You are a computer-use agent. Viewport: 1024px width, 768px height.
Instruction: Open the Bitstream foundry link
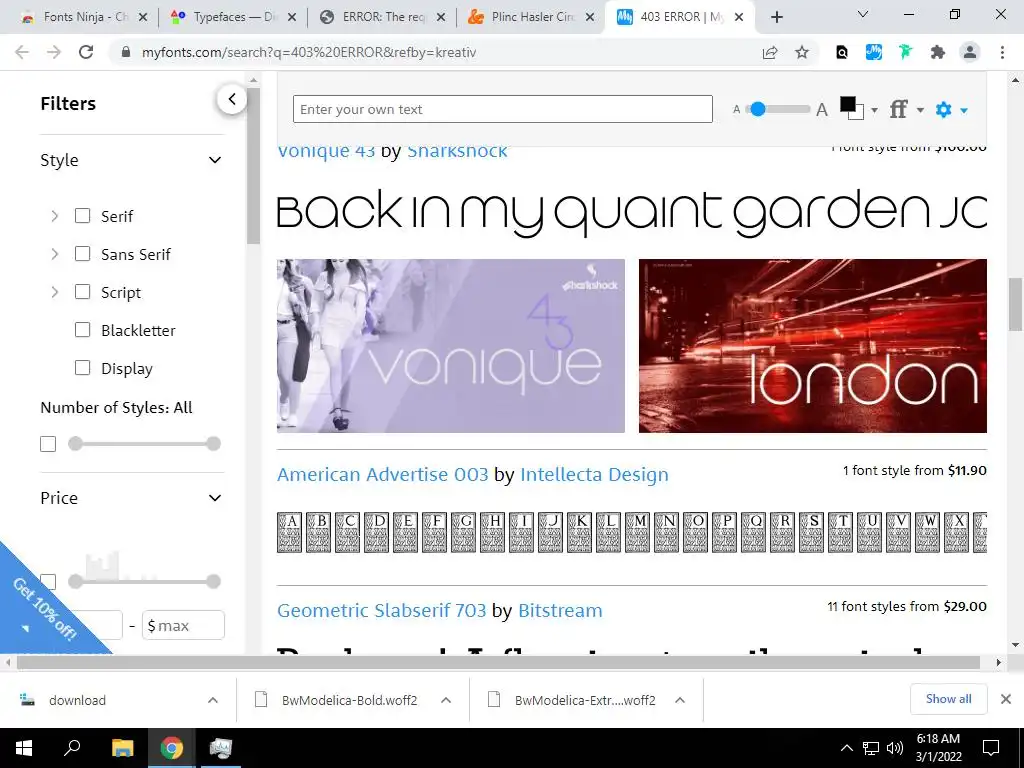tap(560, 611)
